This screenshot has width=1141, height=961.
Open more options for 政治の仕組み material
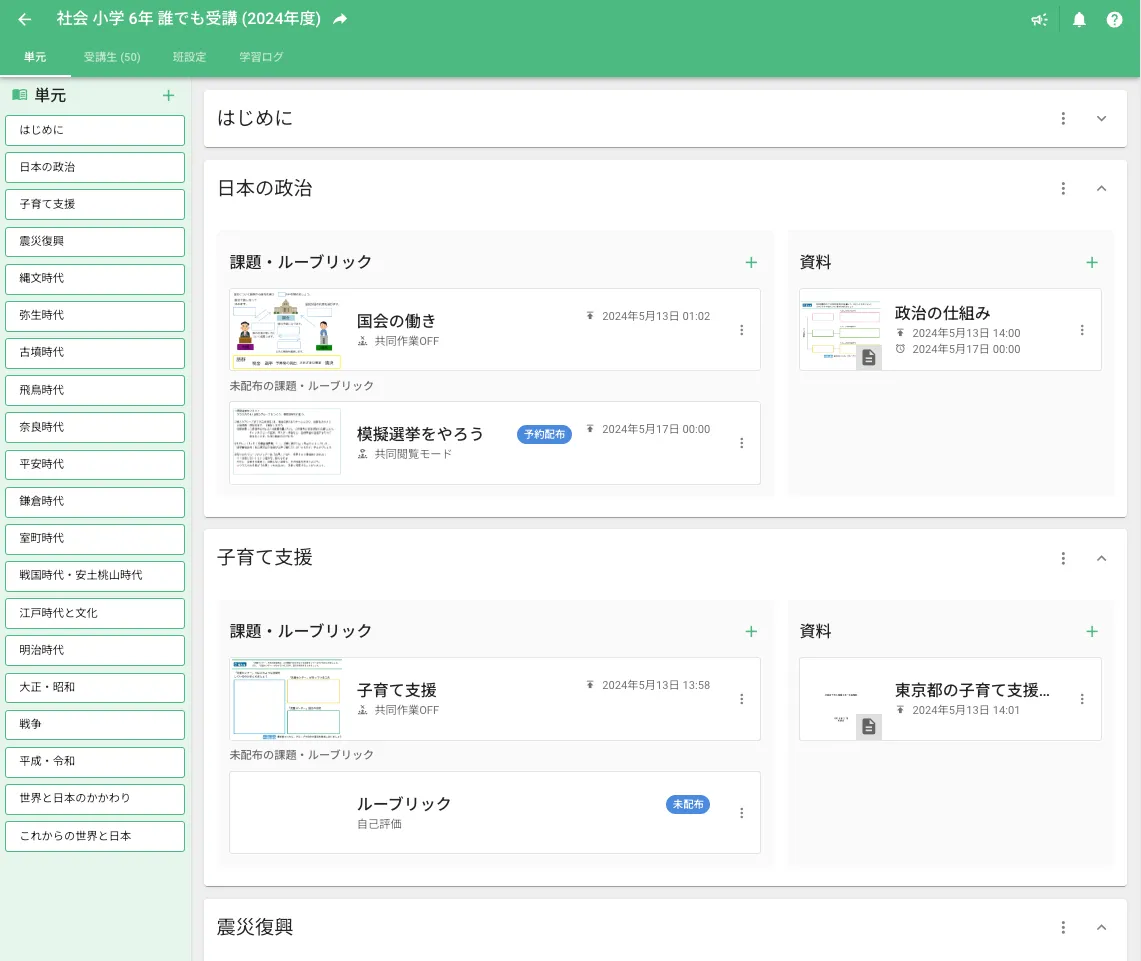coord(1082,330)
